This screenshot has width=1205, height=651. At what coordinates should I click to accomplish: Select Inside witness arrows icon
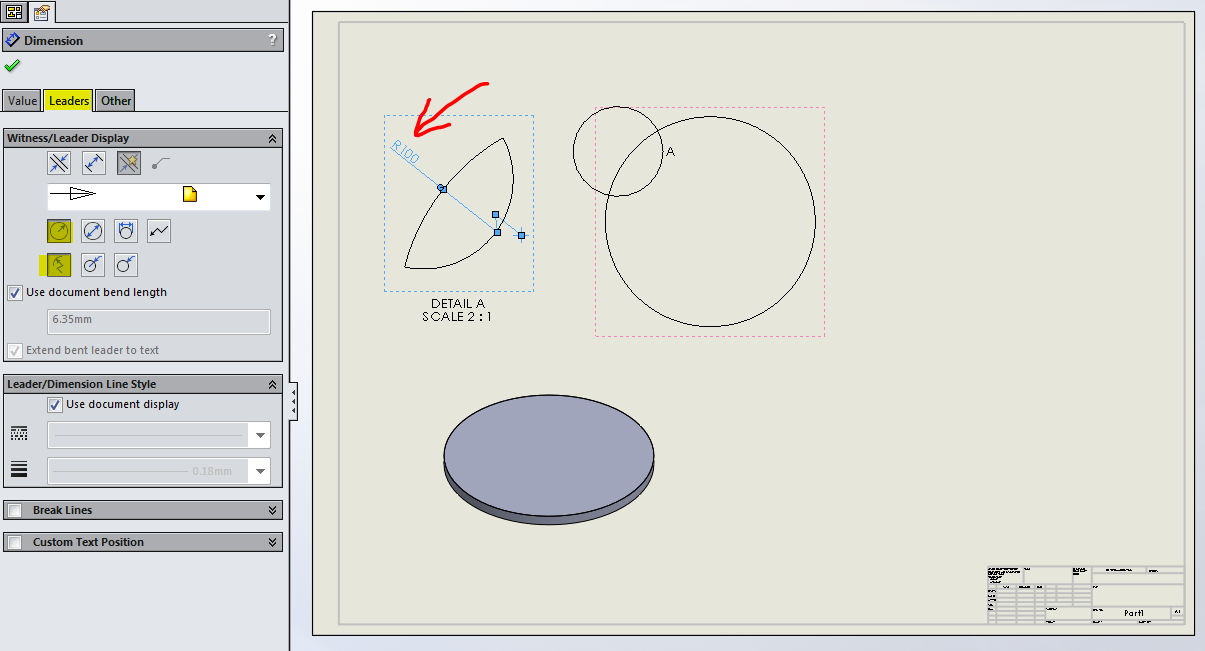[93, 162]
